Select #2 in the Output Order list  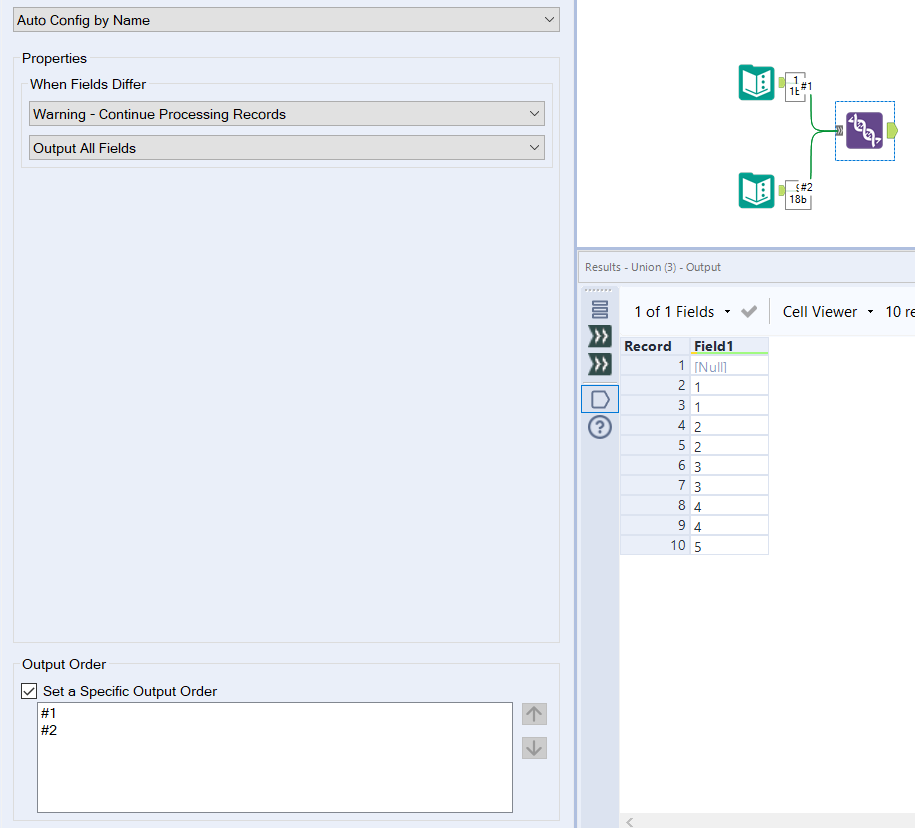click(x=48, y=730)
